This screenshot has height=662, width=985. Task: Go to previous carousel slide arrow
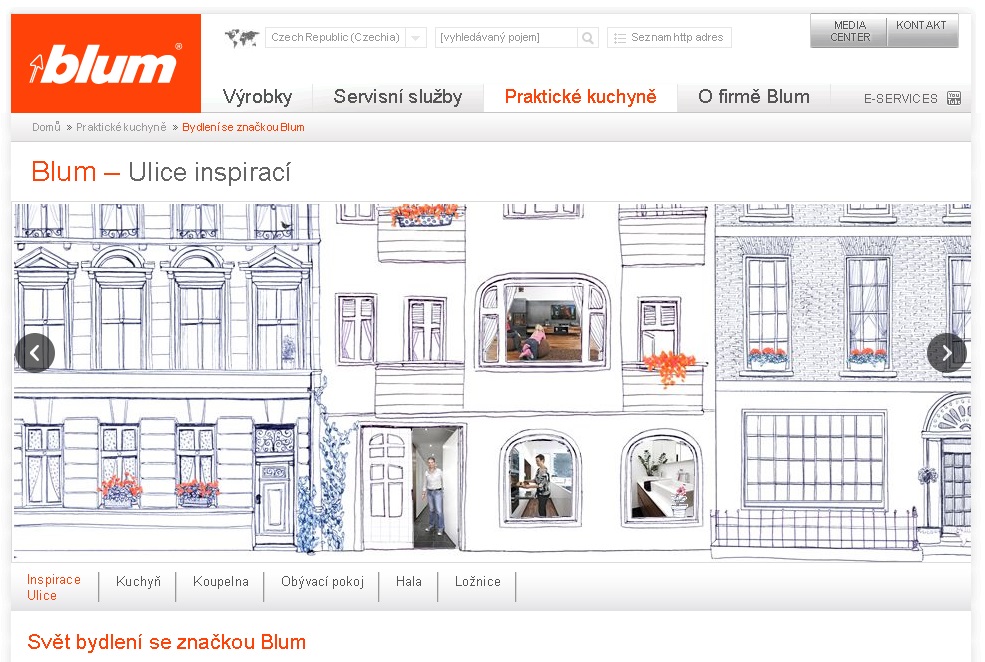tap(35, 353)
